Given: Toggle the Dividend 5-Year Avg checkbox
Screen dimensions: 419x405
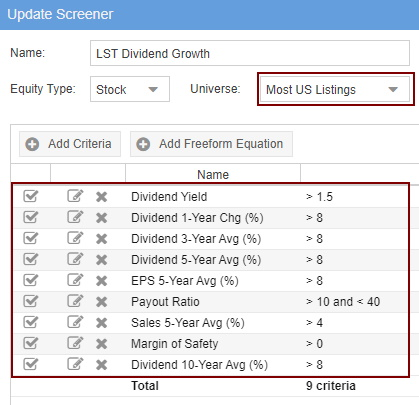Looking at the screenshot, I should click(x=31, y=259).
